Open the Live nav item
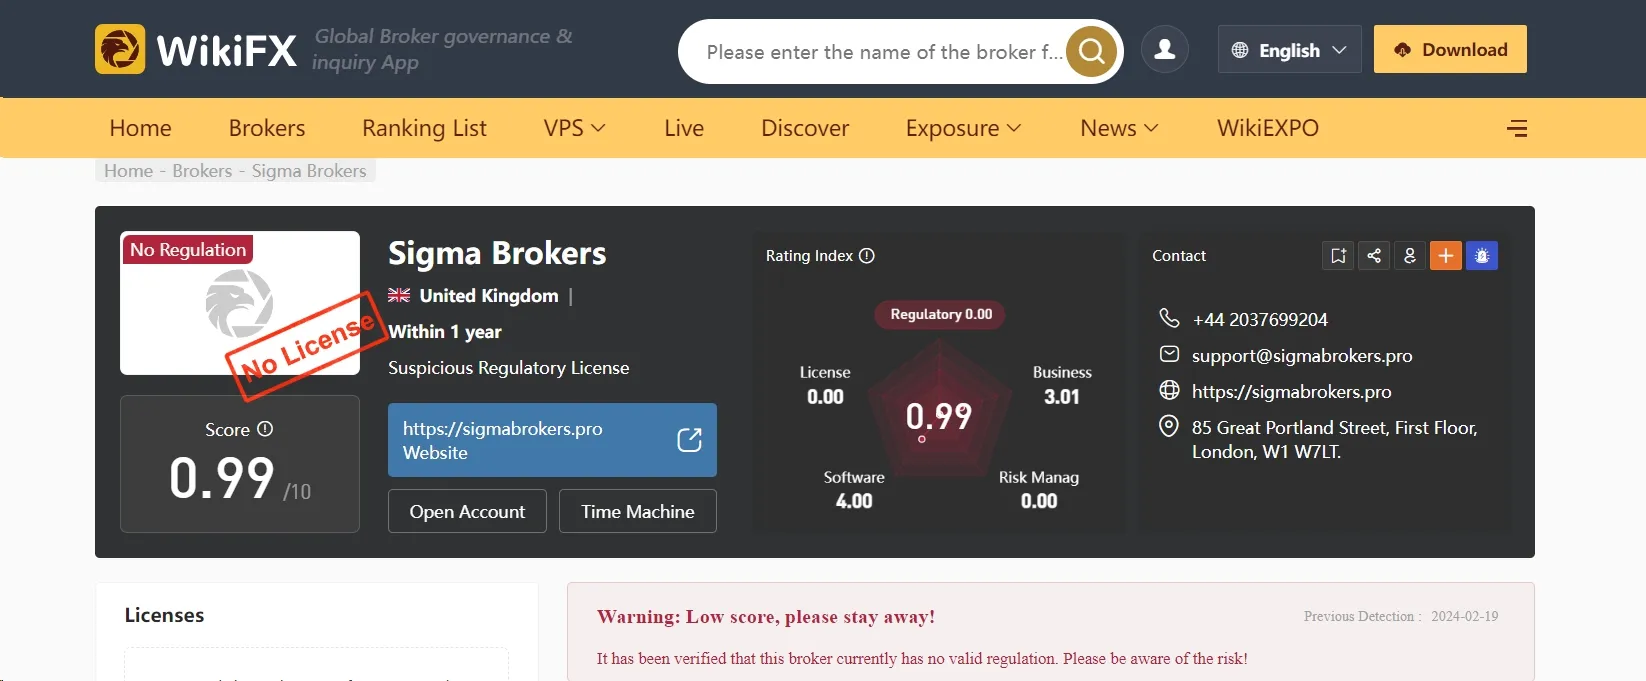Screen dimensions: 1646x681 point(684,128)
